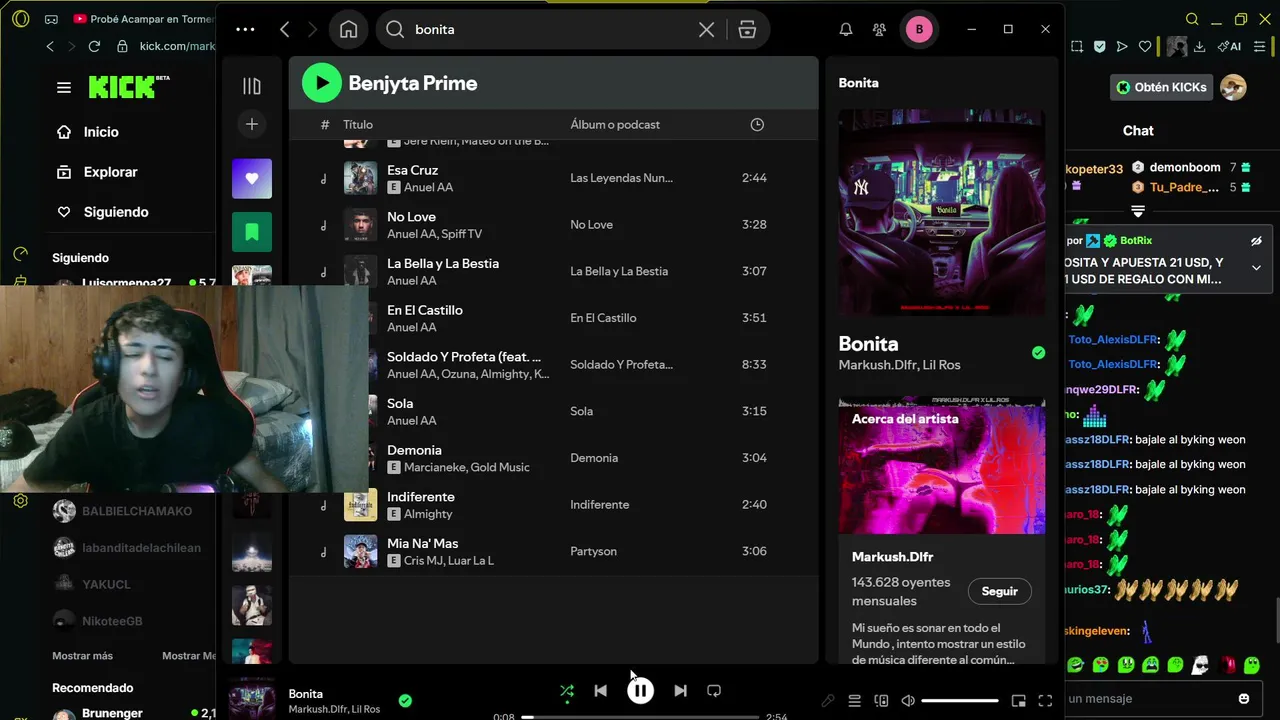This screenshot has height=720, width=1280.
Task: Sort tracks by Título column
Action: (358, 124)
